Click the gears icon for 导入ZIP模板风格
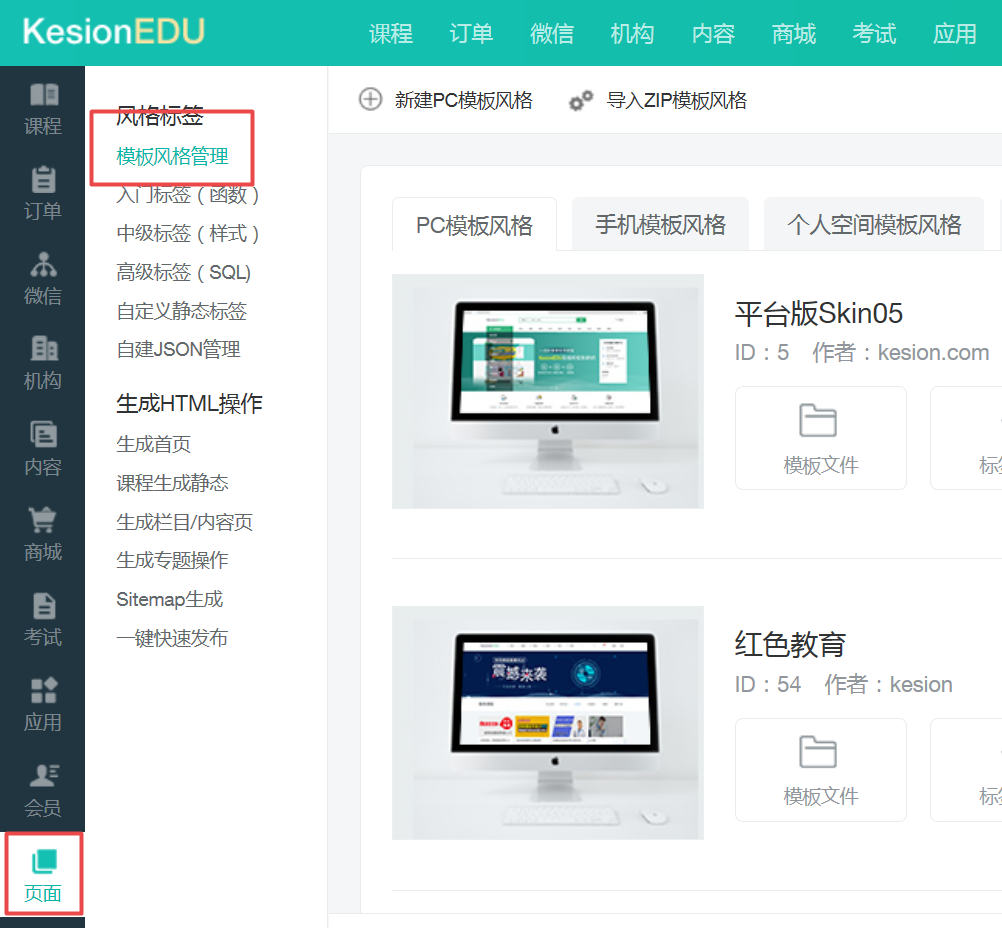The height and width of the screenshot is (928, 1002). (581, 100)
